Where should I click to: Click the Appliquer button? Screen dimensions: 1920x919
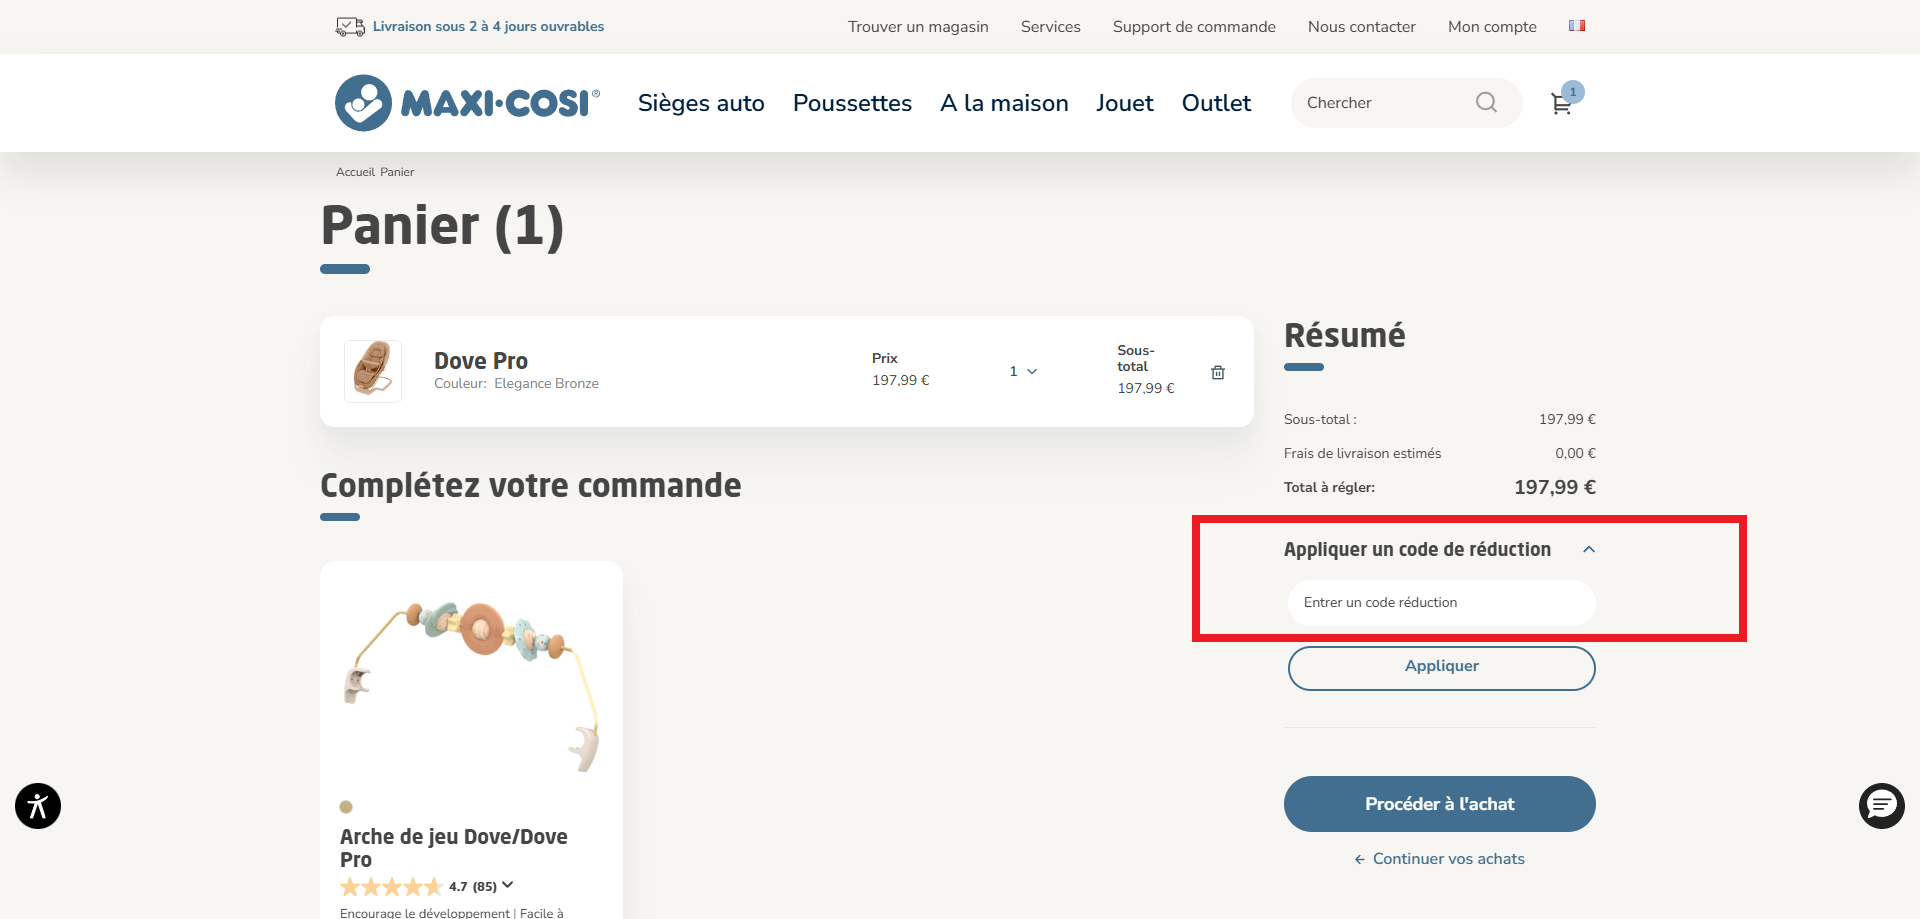[x=1441, y=668]
